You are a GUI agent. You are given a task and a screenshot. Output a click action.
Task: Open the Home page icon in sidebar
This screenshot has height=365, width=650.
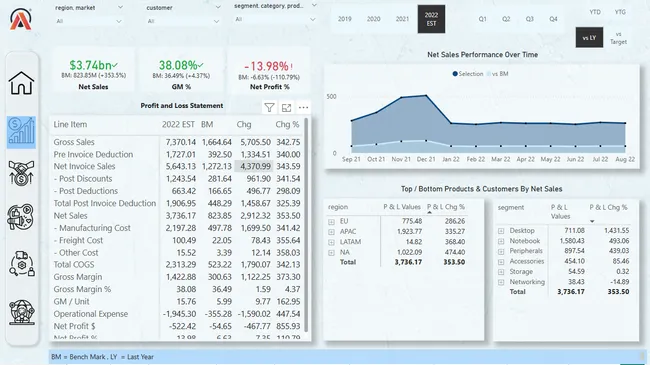point(21,83)
